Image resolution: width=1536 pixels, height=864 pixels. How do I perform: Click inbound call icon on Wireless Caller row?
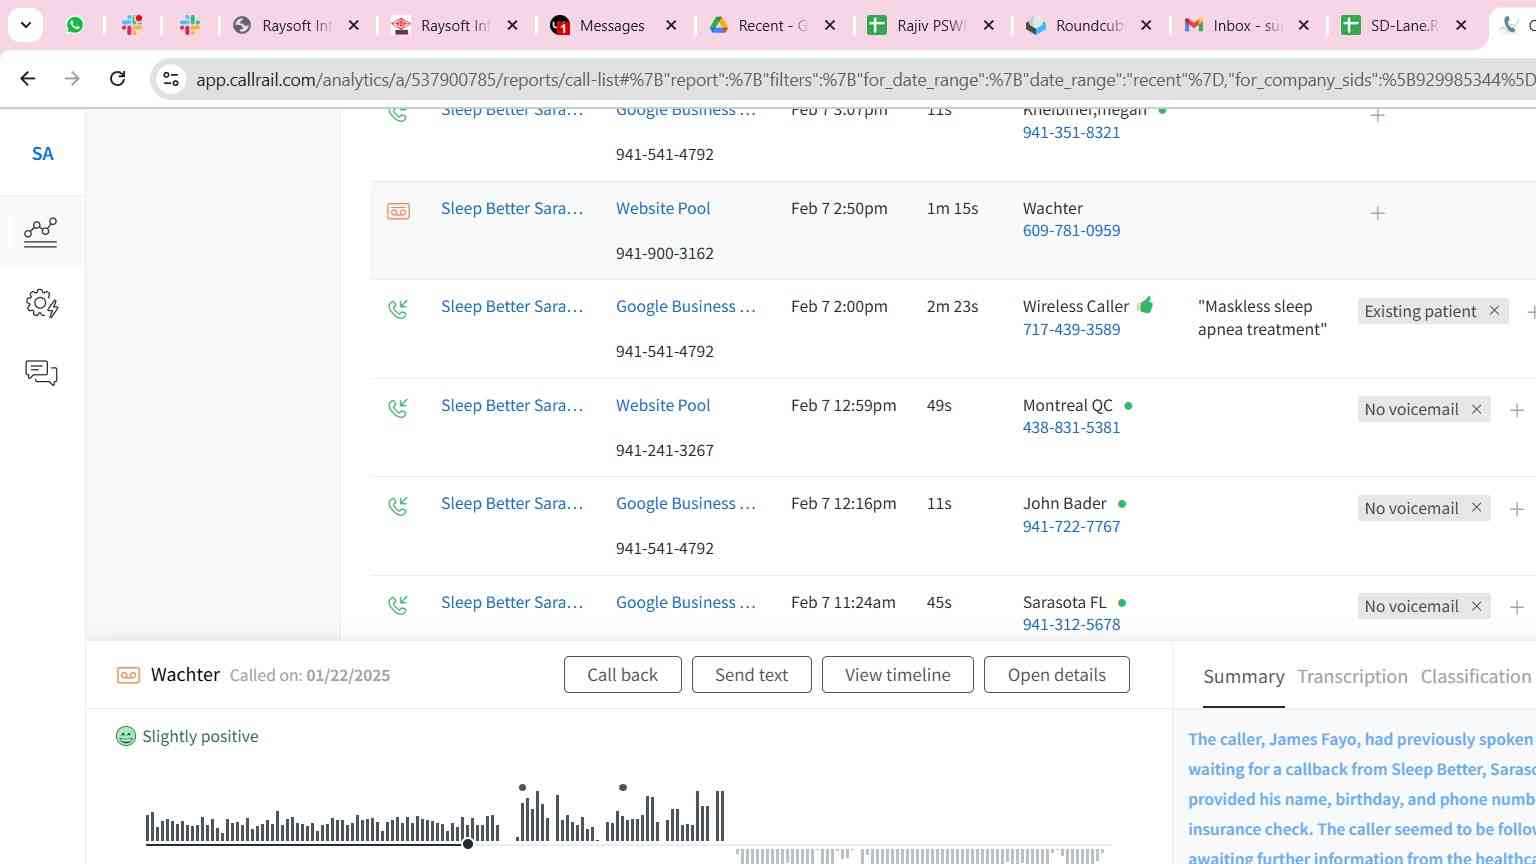(398, 309)
